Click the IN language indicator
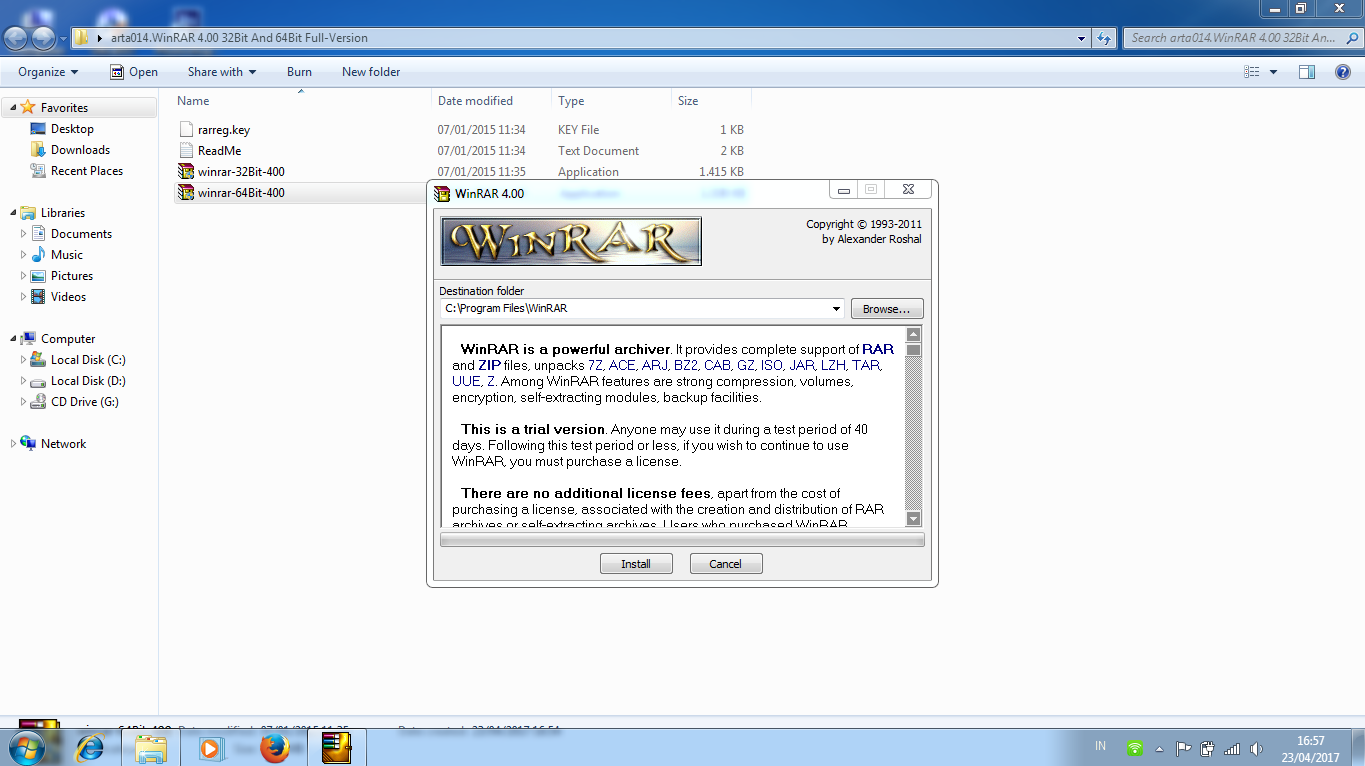The height and width of the screenshot is (766, 1365). (1101, 746)
